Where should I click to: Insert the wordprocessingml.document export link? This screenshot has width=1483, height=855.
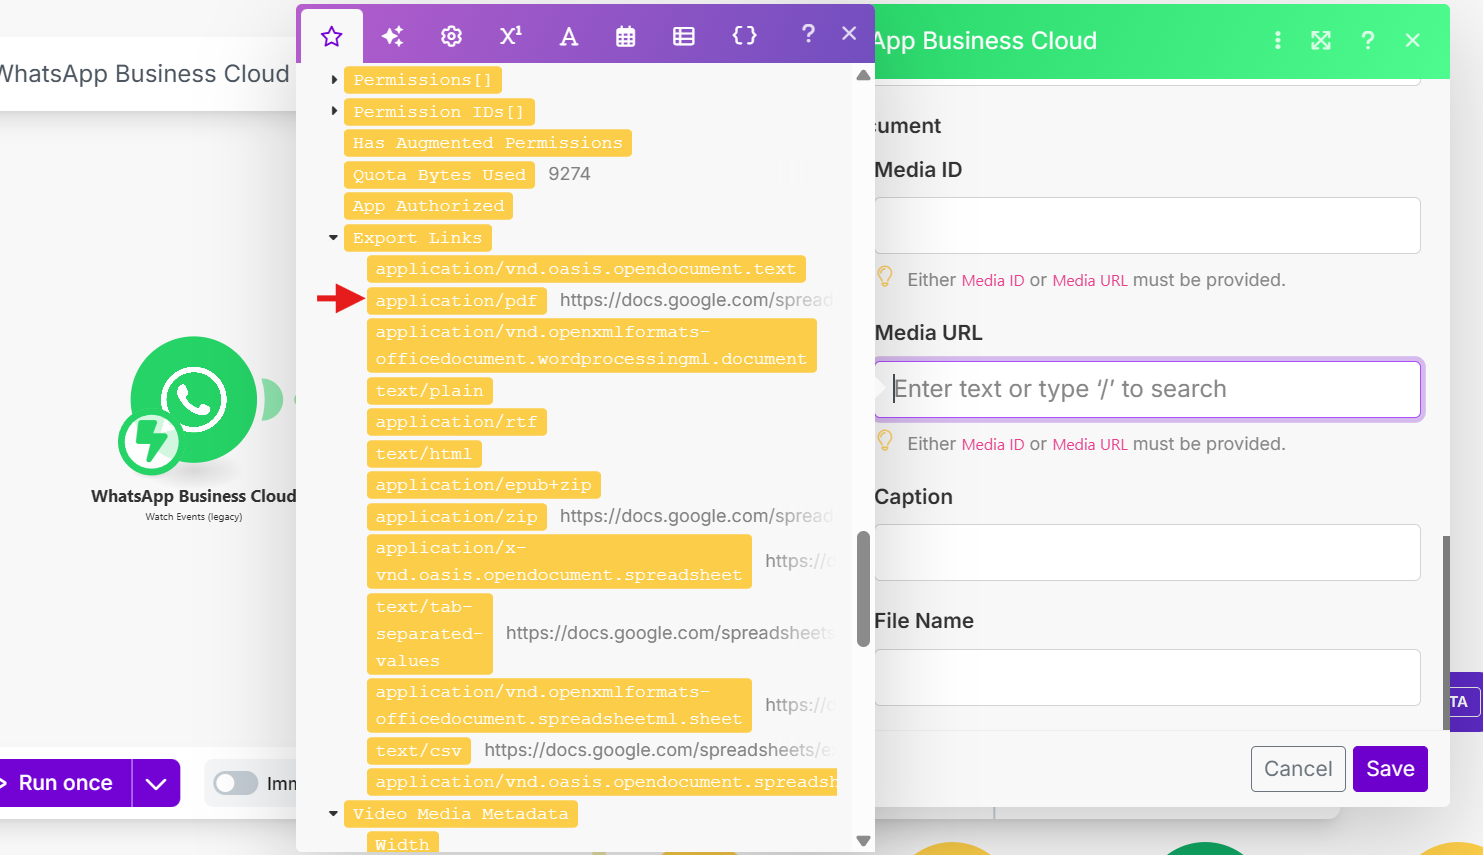pyautogui.click(x=591, y=345)
